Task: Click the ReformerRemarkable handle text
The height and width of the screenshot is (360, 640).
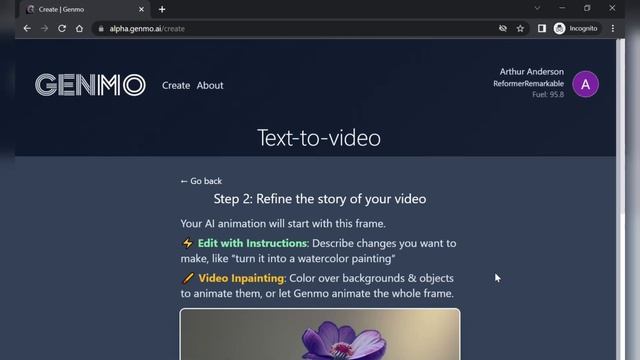Action: coord(528,84)
